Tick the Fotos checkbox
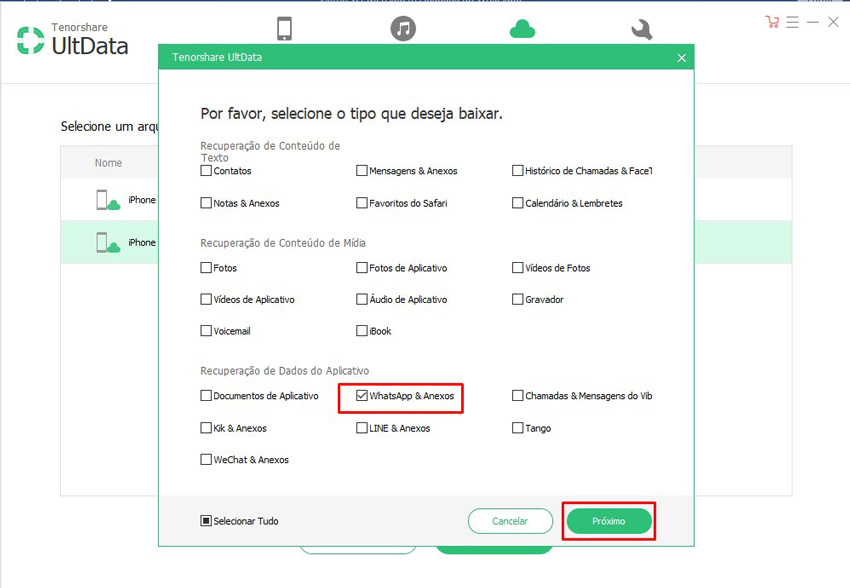Viewport: 850px width, 588px height. click(x=206, y=268)
